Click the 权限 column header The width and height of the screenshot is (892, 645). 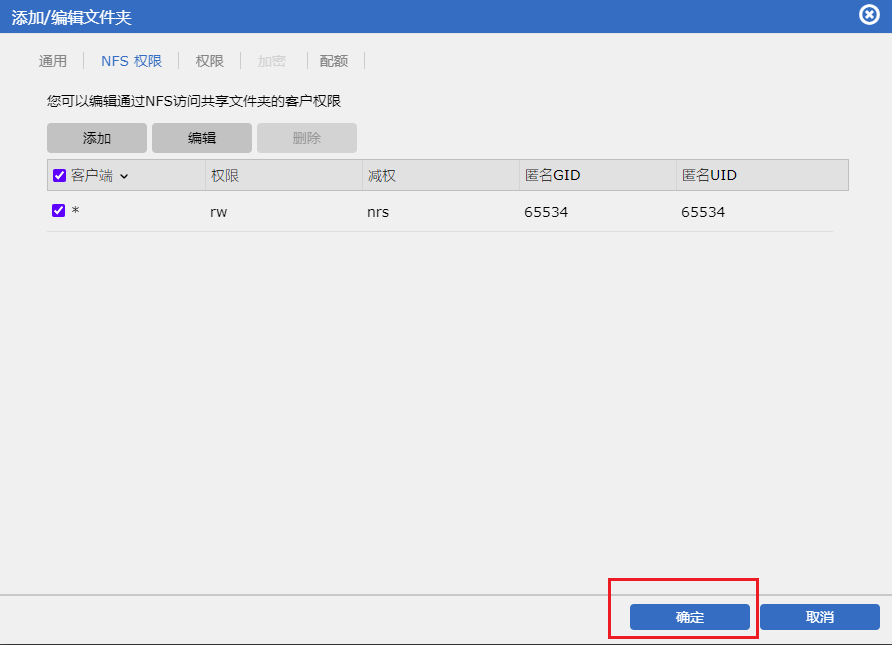point(225,176)
